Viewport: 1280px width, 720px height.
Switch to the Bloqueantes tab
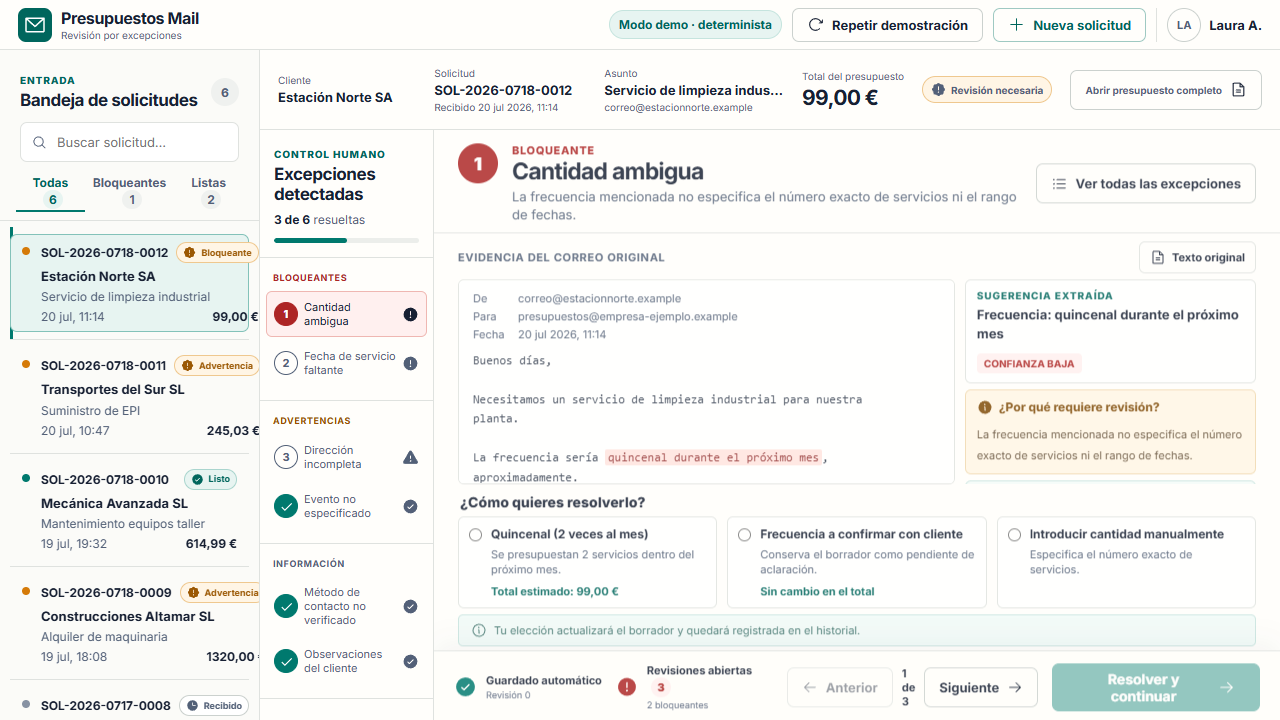[x=130, y=190]
